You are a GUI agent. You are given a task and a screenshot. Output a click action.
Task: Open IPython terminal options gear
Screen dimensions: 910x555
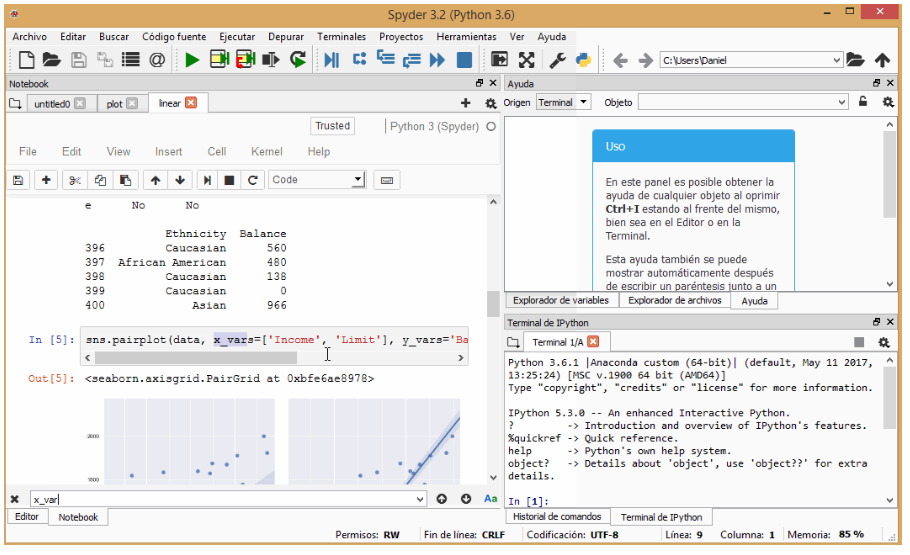[884, 343]
